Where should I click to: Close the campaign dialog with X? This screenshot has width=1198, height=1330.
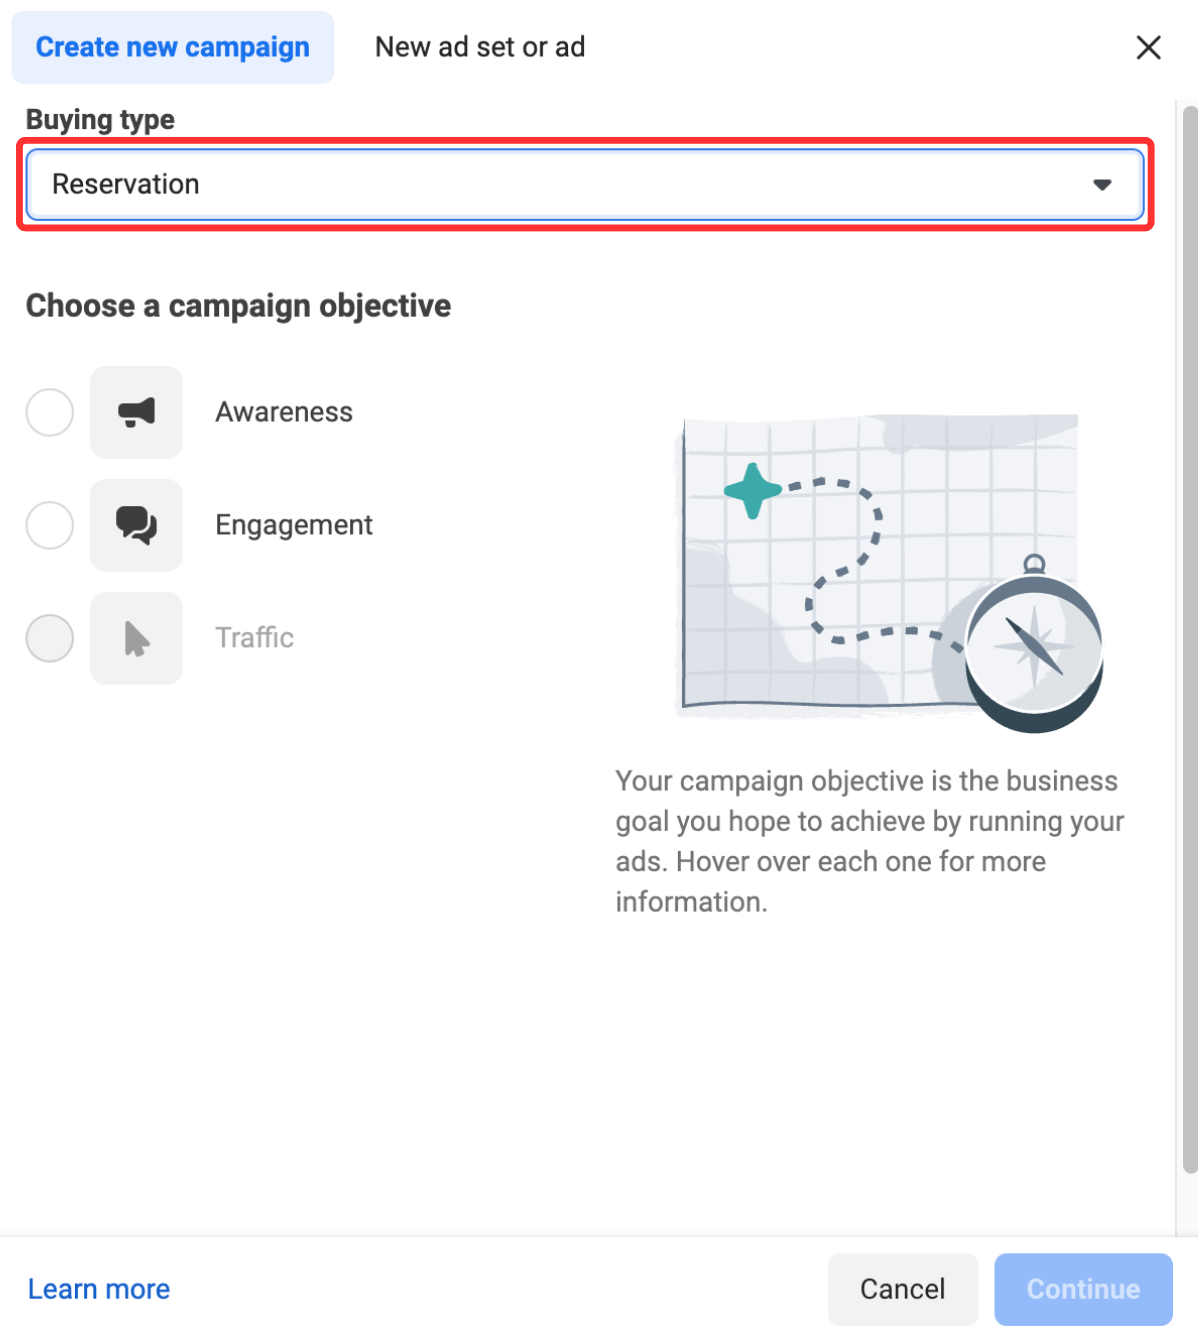1148,47
